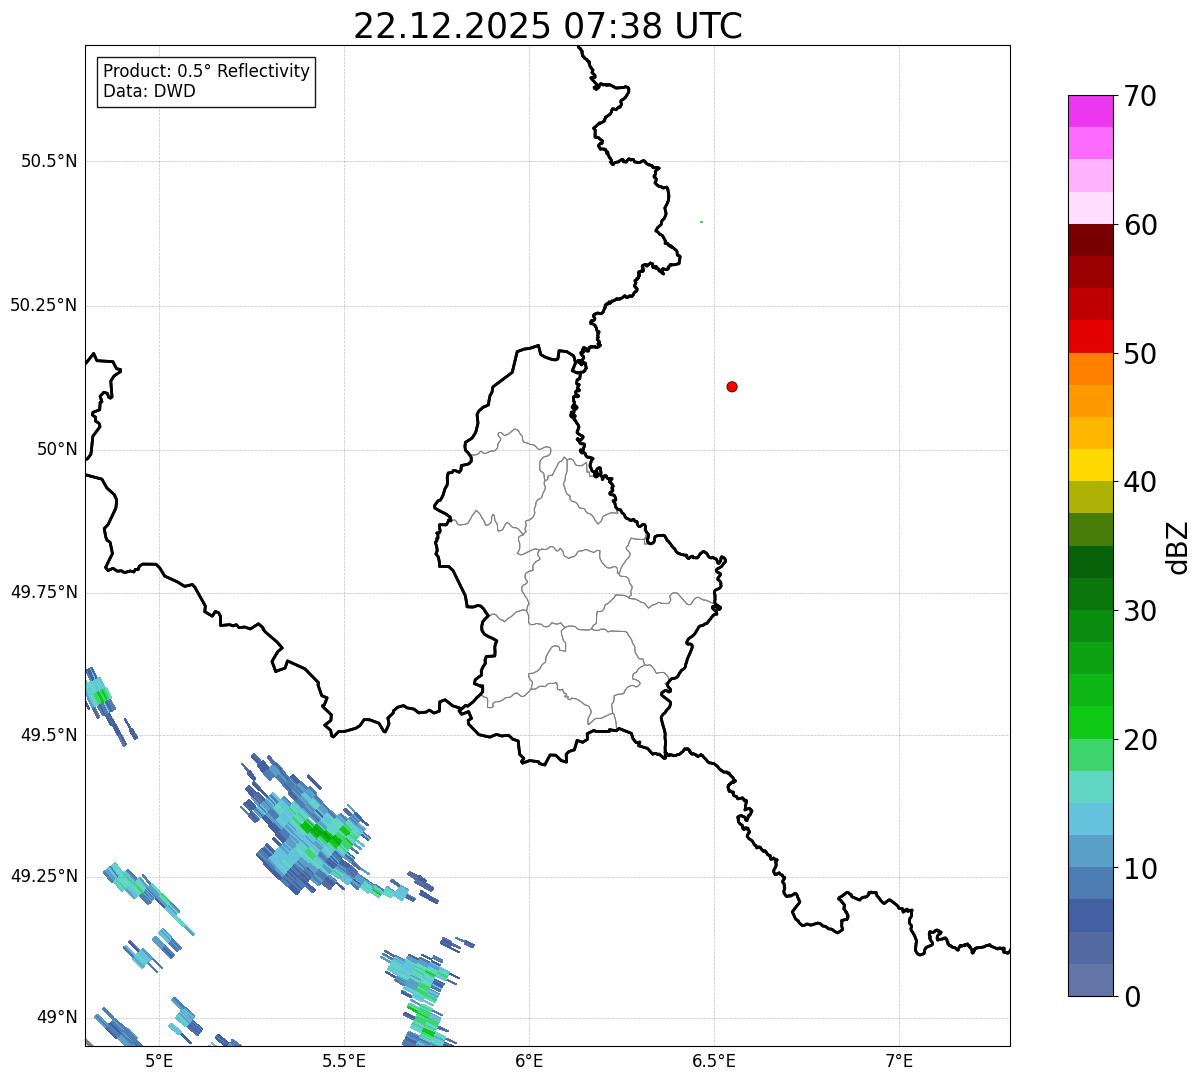The width and height of the screenshot is (1202, 1081).
Task: Click the 49.75°N latitude label
Action: [43, 592]
